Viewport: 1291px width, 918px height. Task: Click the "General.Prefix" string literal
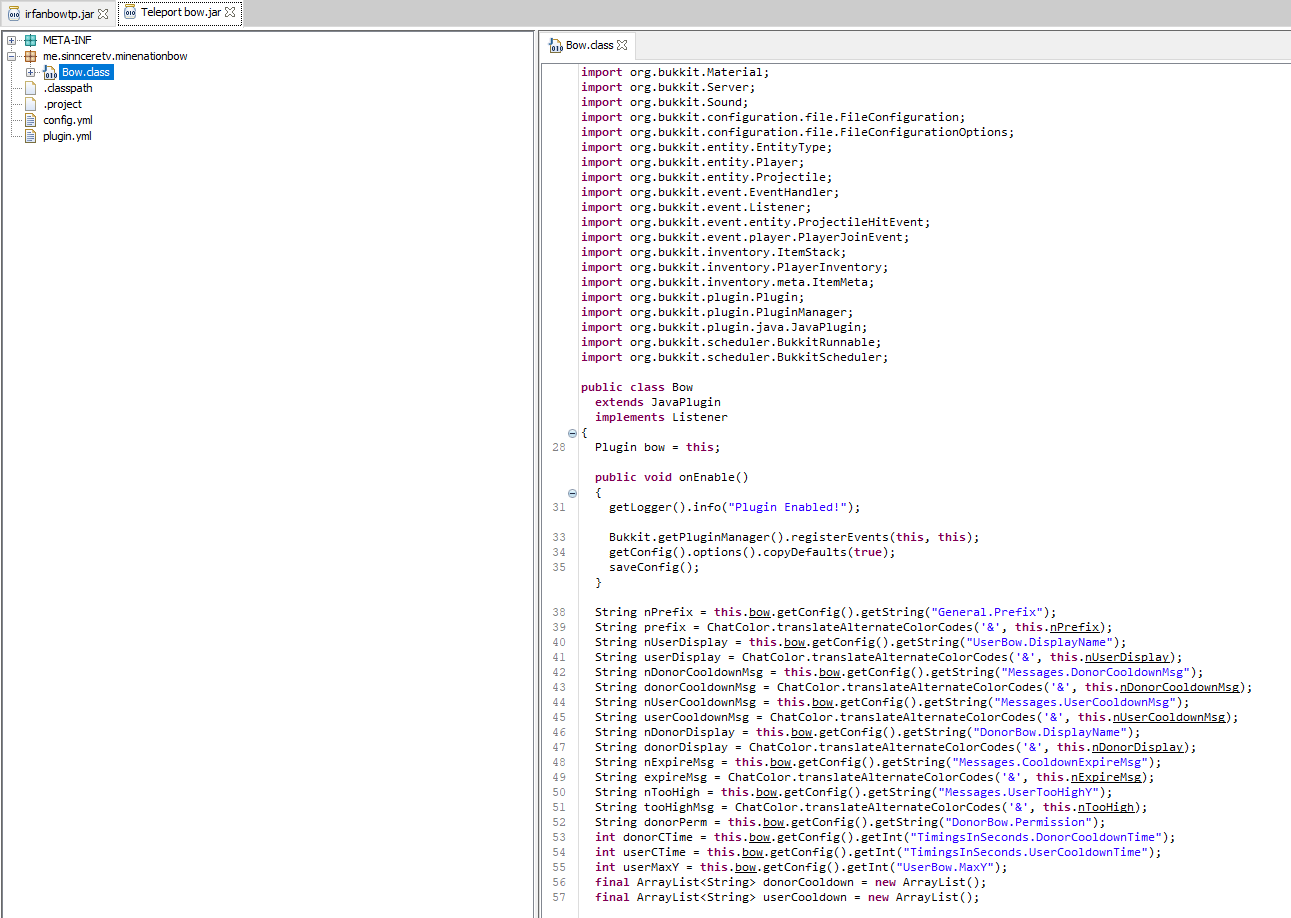tap(987, 613)
